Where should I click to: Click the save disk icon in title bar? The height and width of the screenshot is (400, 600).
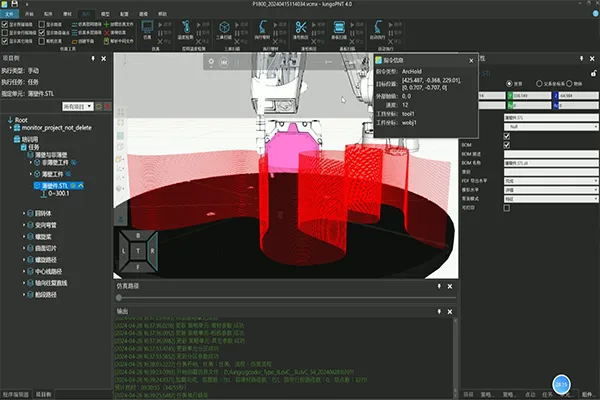point(15,4)
